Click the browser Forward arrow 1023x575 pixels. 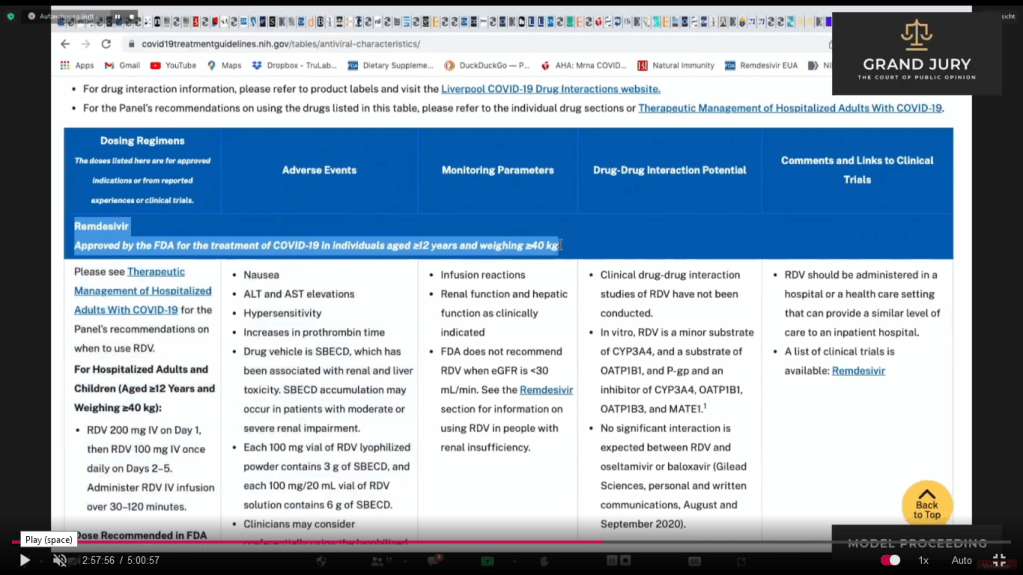tap(85, 44)
